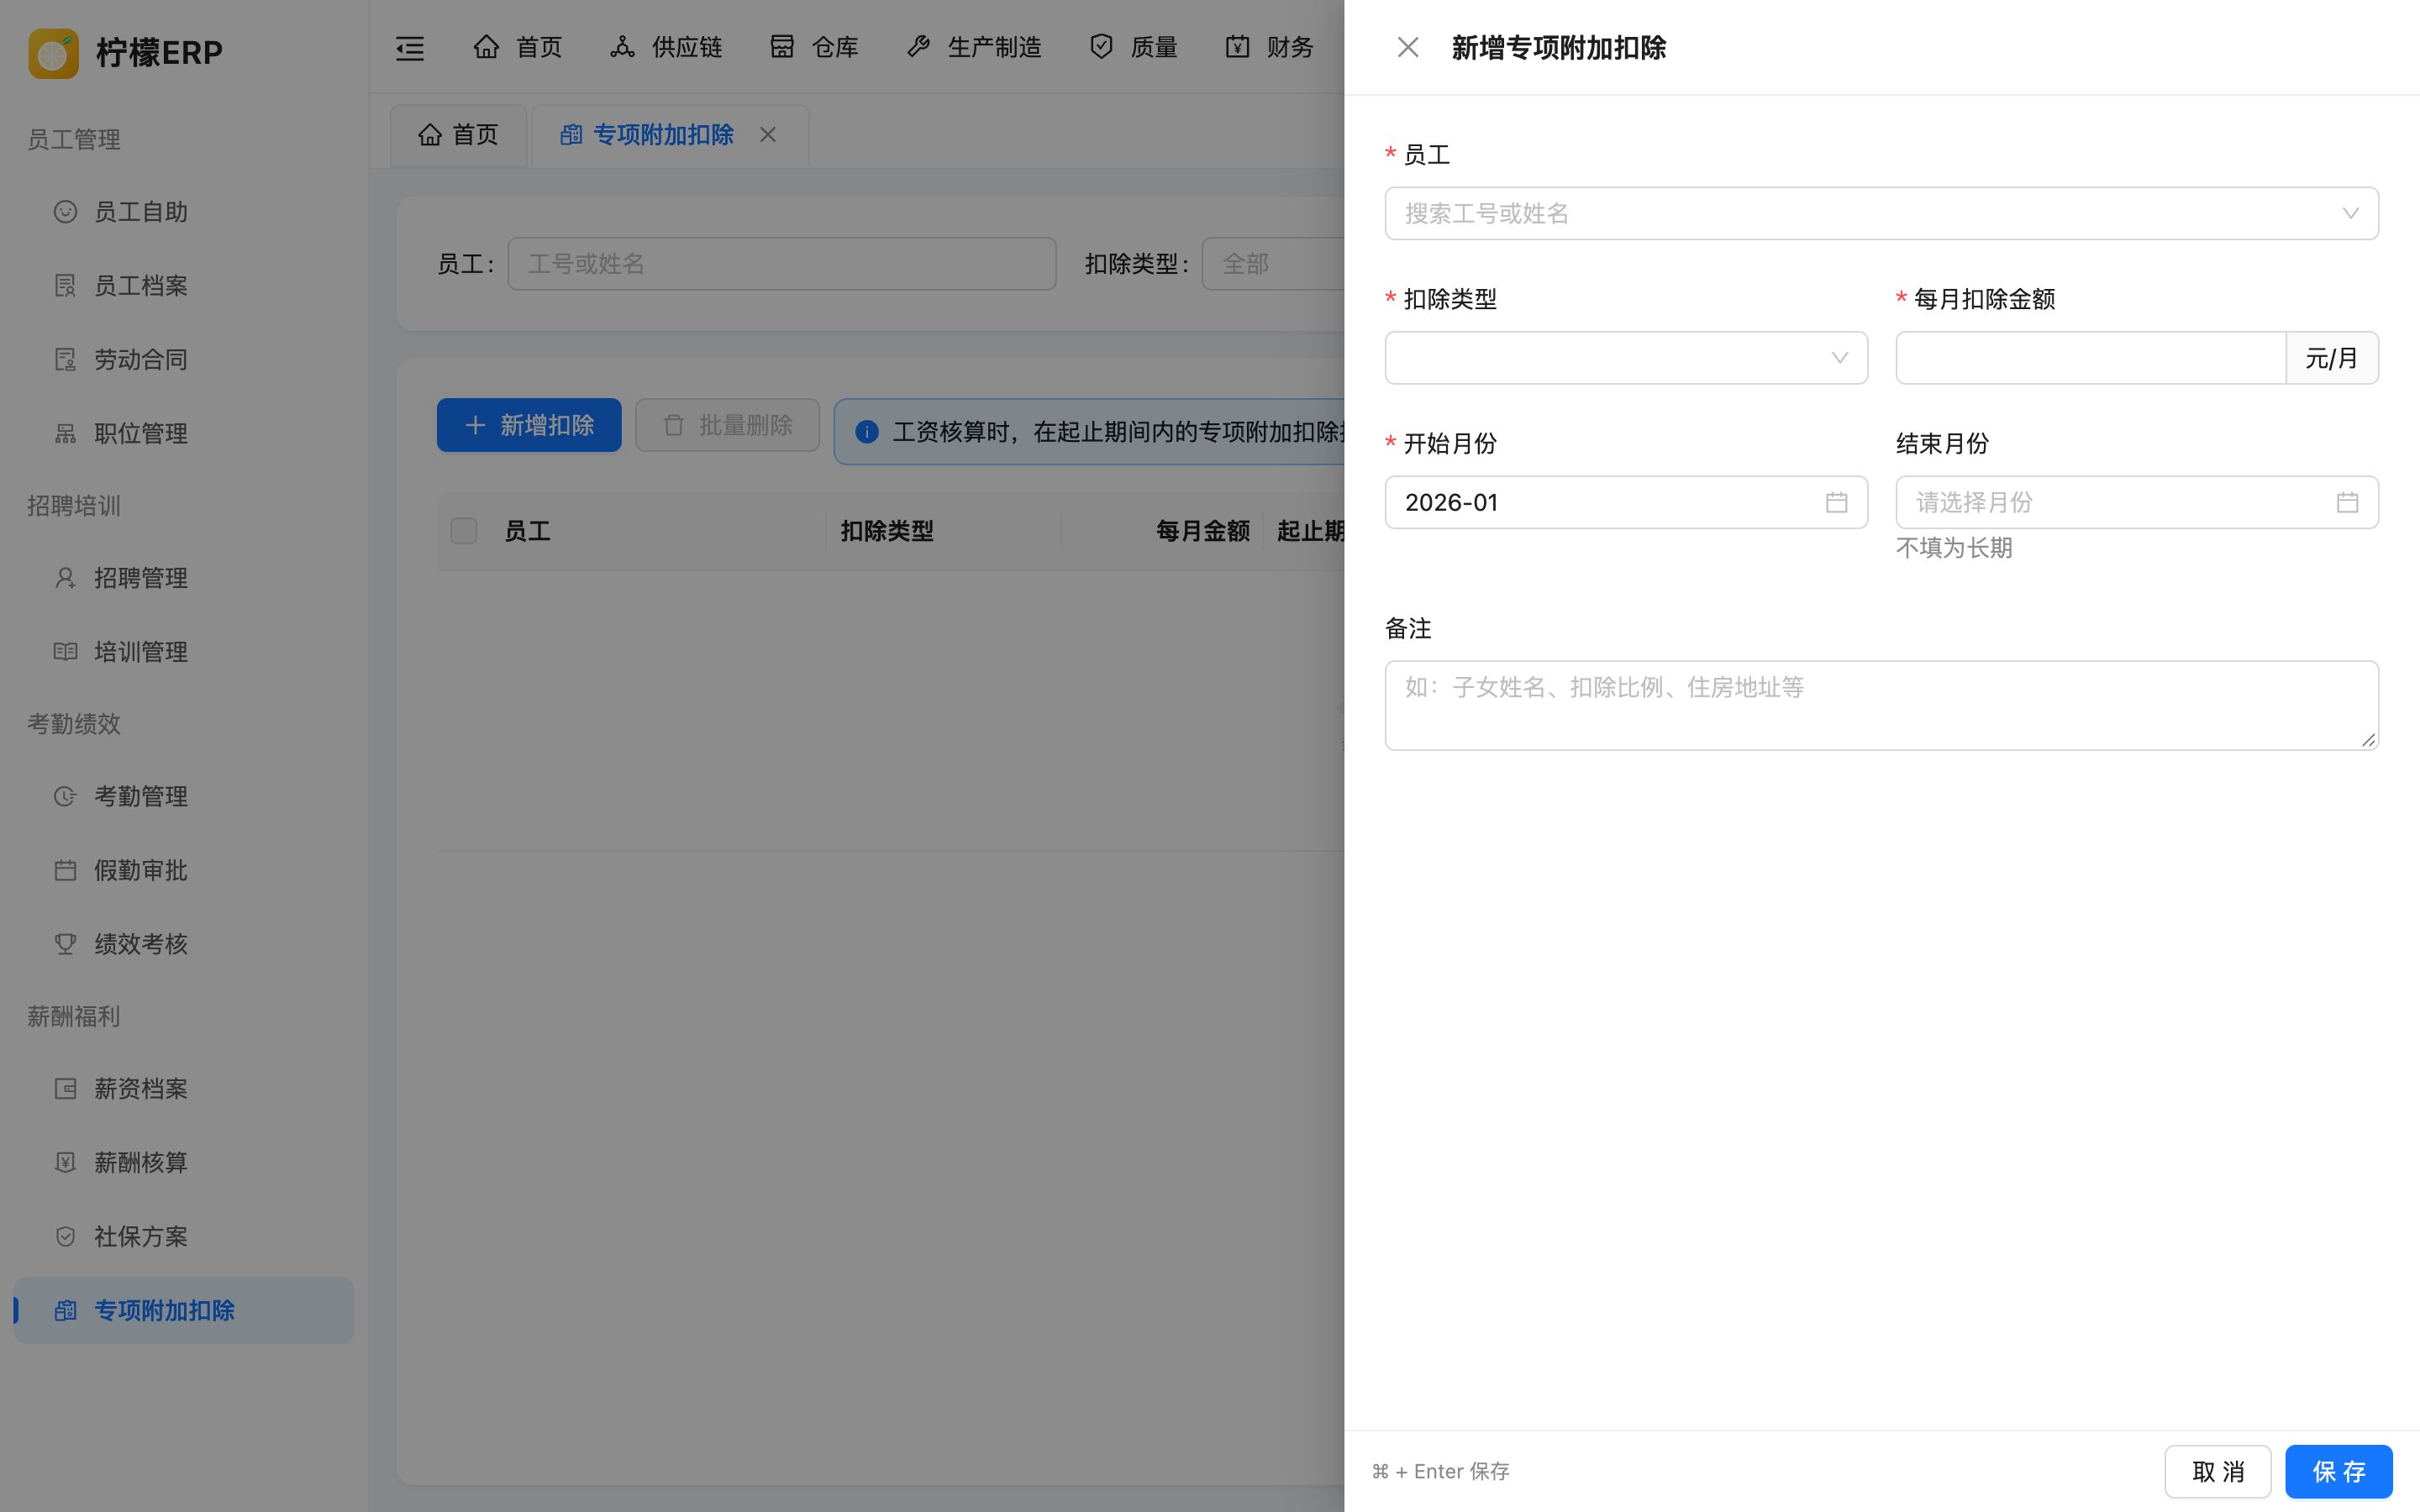Click the 结束月份 请选择月份 field

coord(2137,502)
